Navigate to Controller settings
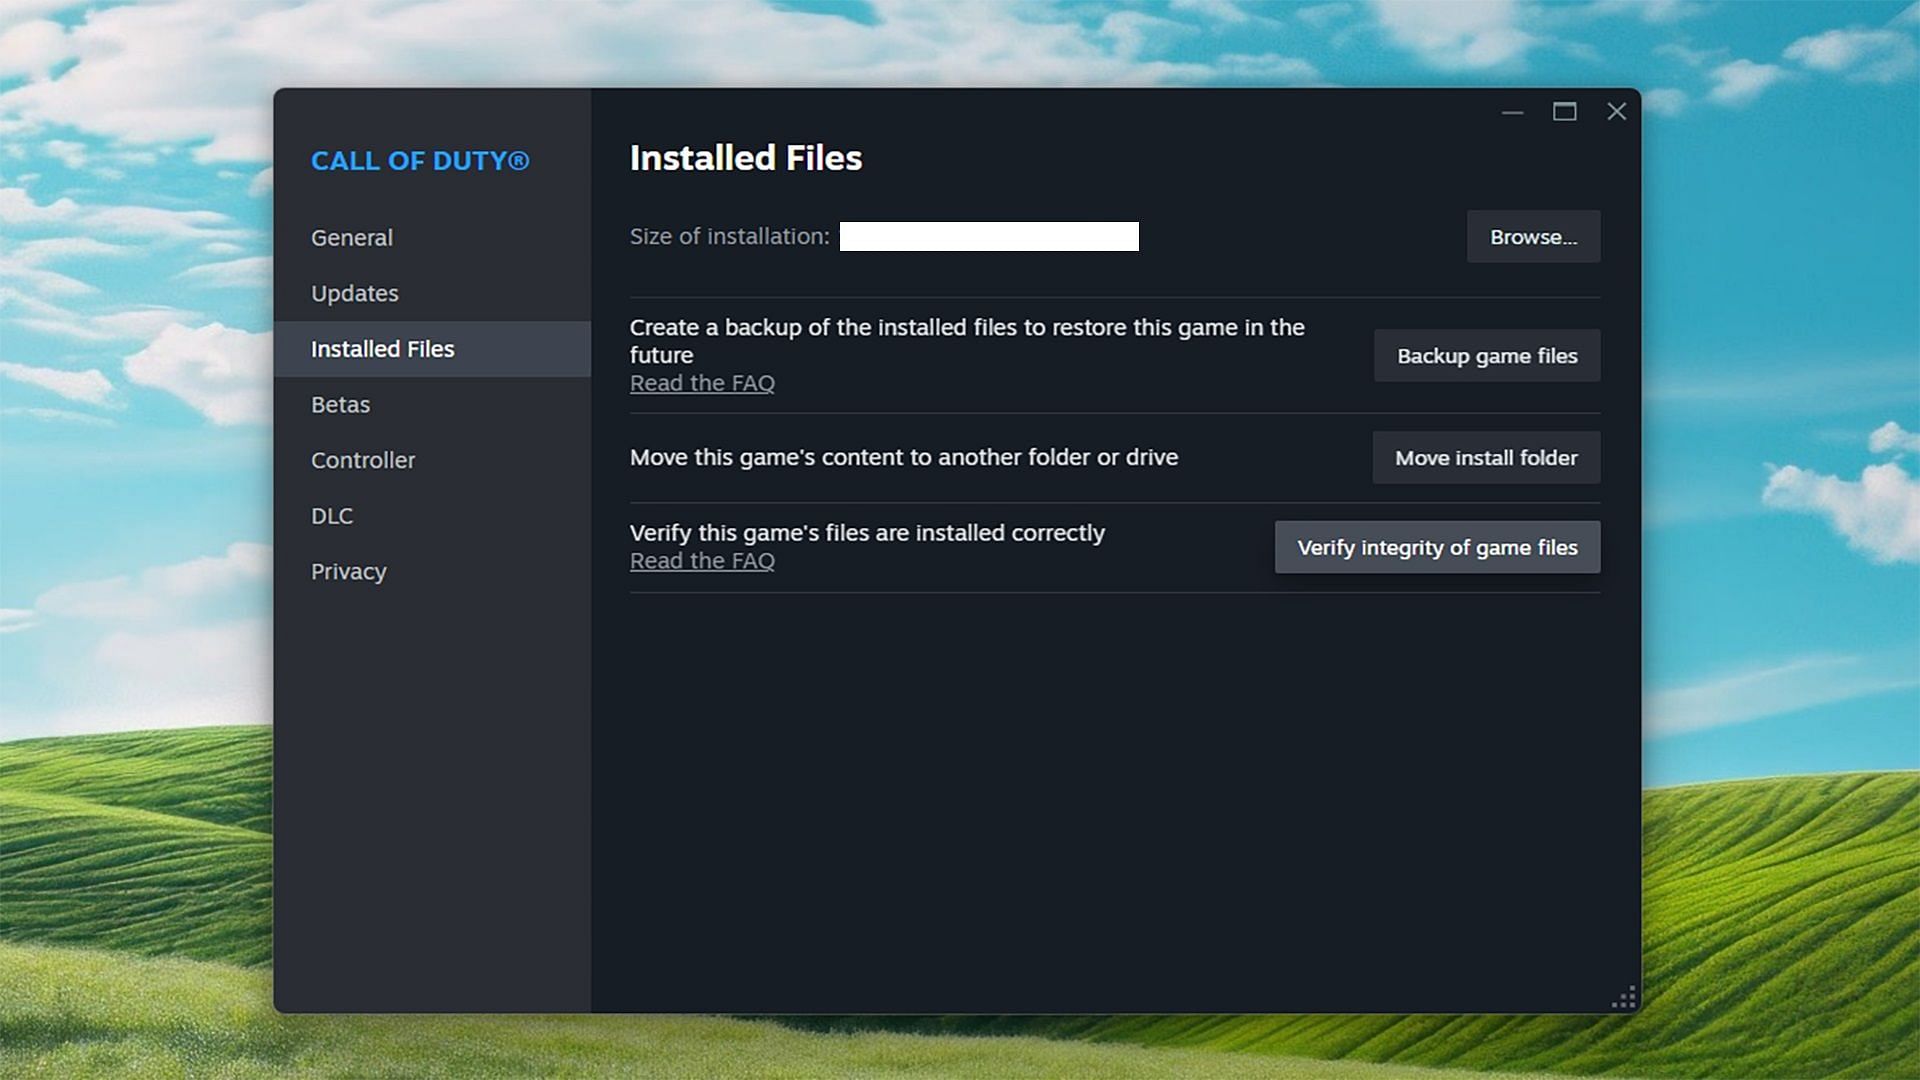The image size is (1920, 1080). click(363, 459)
